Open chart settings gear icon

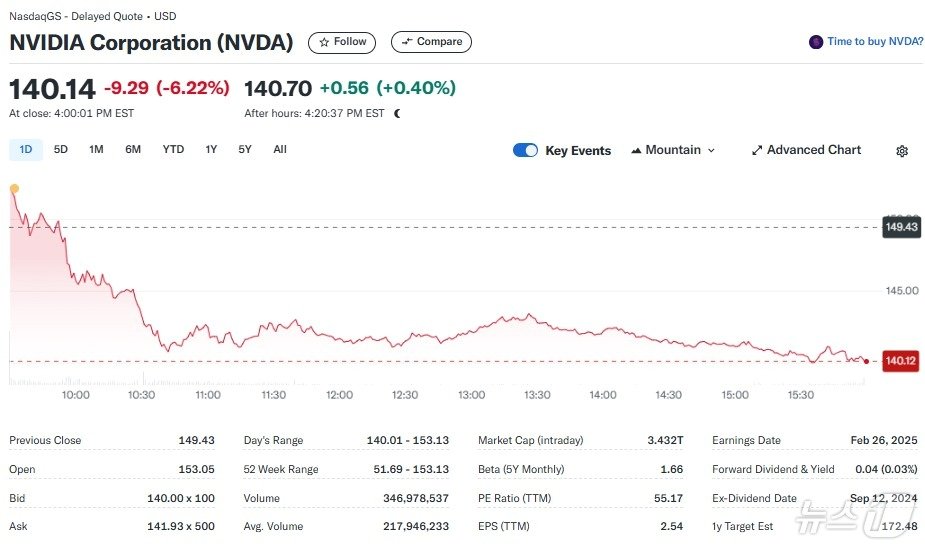point(902,151)
